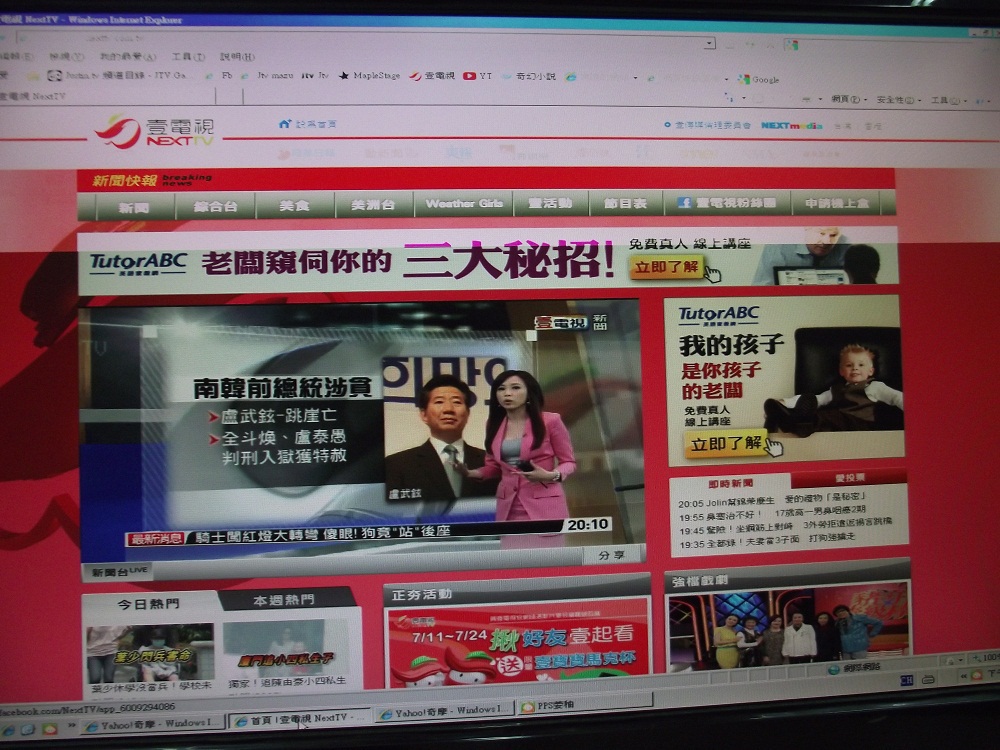The height and width of the screenshot is (750, 1000).
Task: Open the Google bookmark on favorites bar
Action: pyautogui.click(x=759, y=80)
